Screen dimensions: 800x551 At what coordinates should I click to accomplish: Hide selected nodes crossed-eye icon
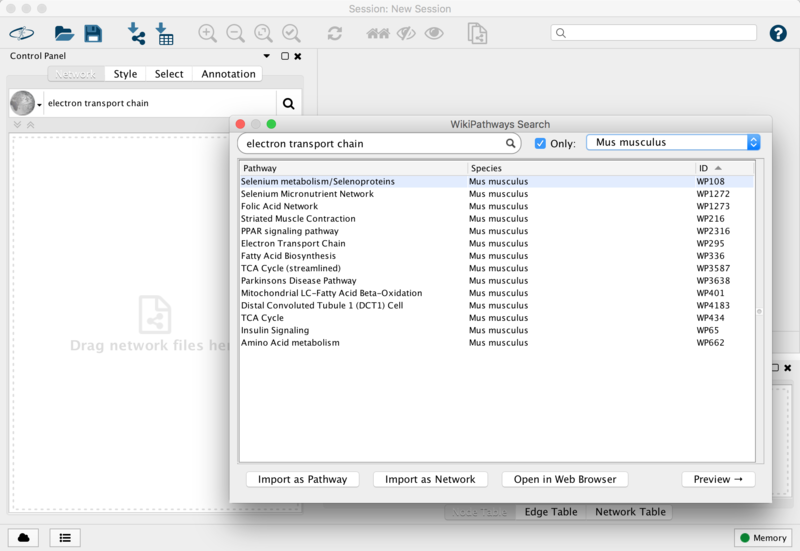click(x=406, y=34)
